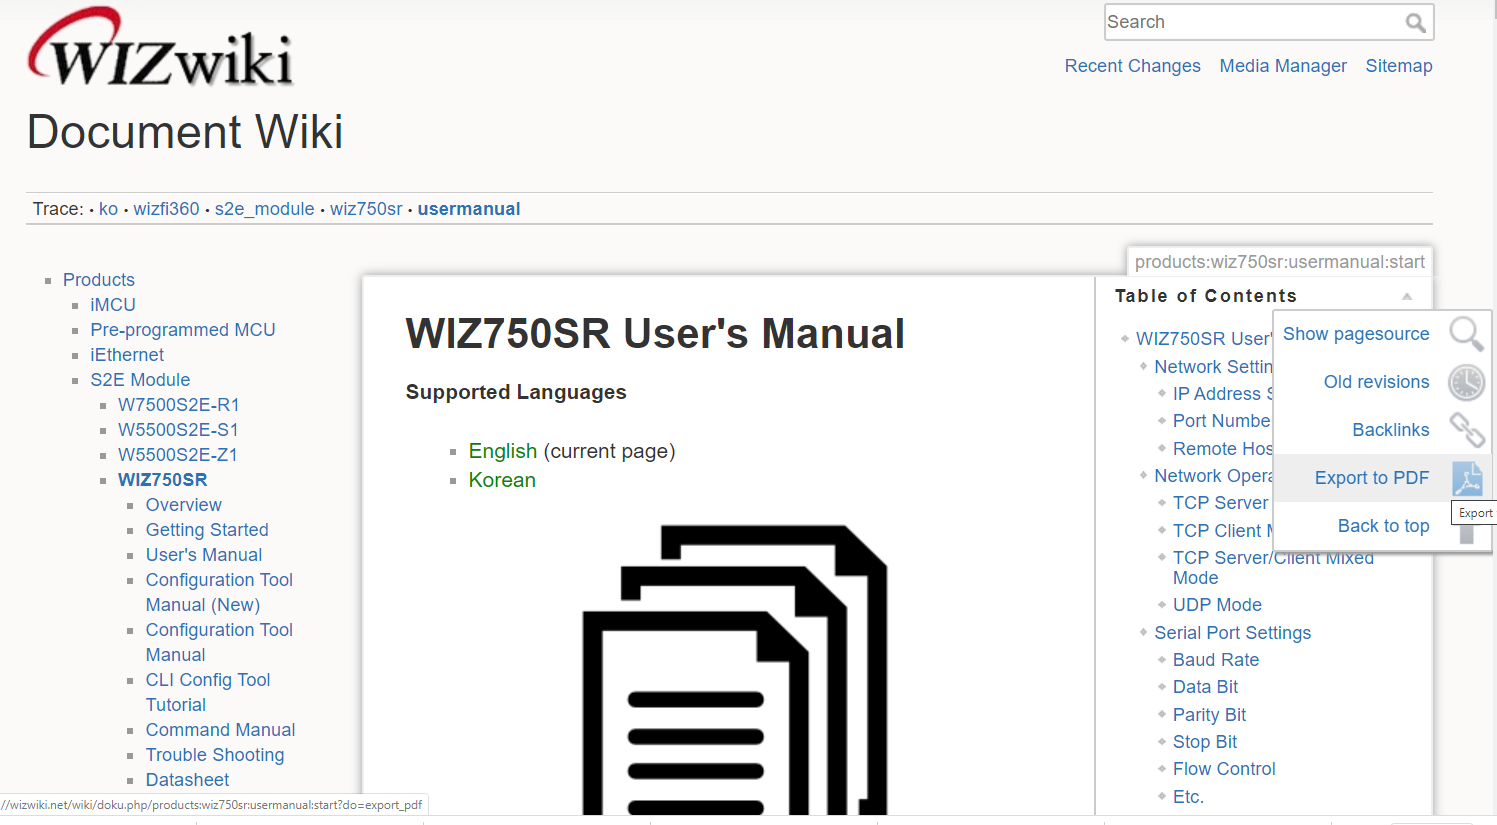Jump to Parity Bit in contents
Viewport: 1497px width, 825px height.
(1209, 715)
